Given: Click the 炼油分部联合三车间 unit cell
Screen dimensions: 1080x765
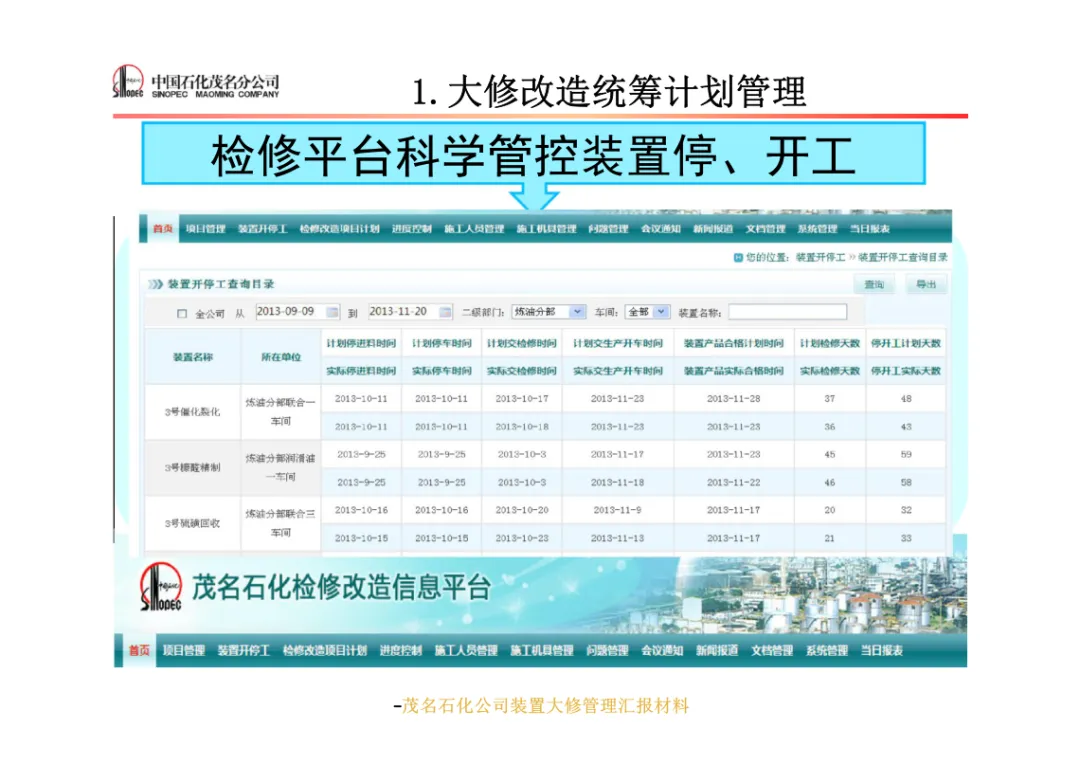Looking at the screenshot, I should [x=280, y=523].
